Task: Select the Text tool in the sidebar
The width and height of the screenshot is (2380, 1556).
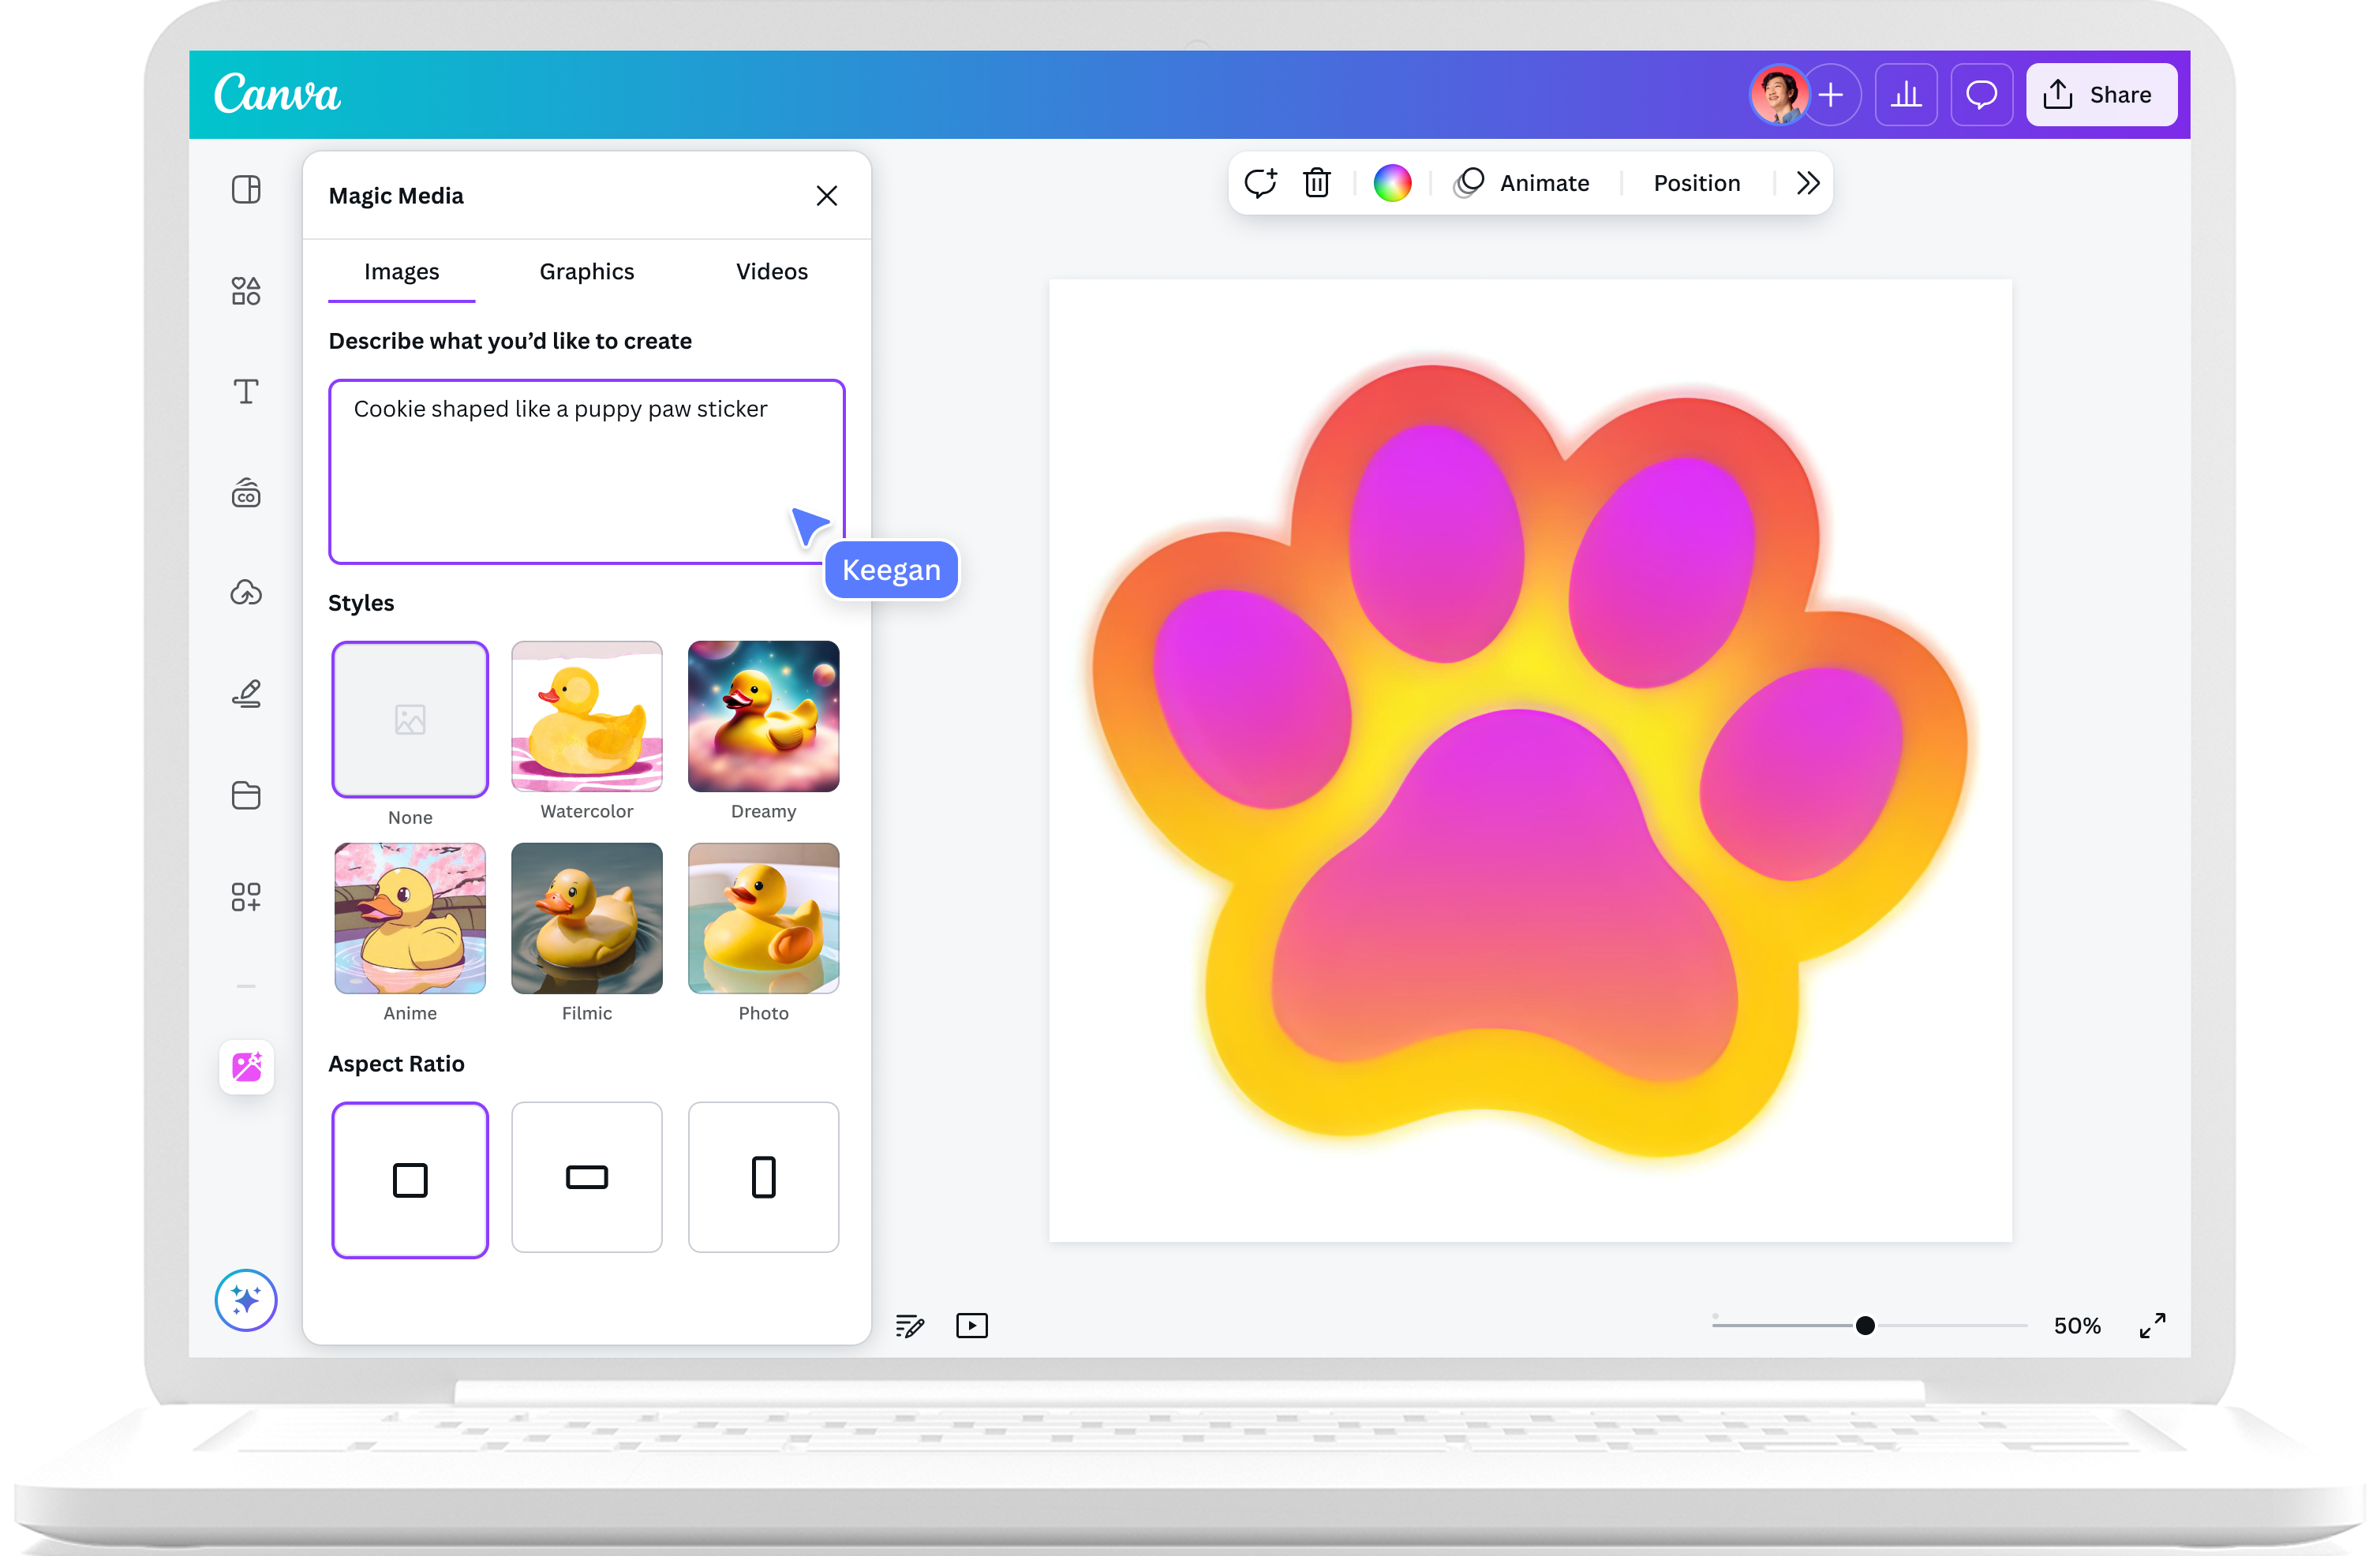Action: click(x=246, y=392)
